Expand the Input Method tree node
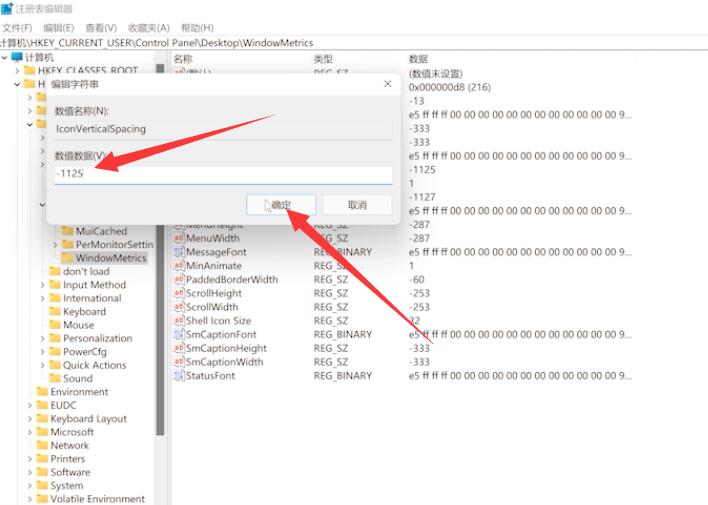This screenshot has width=708, height=505. pos(43,285)
